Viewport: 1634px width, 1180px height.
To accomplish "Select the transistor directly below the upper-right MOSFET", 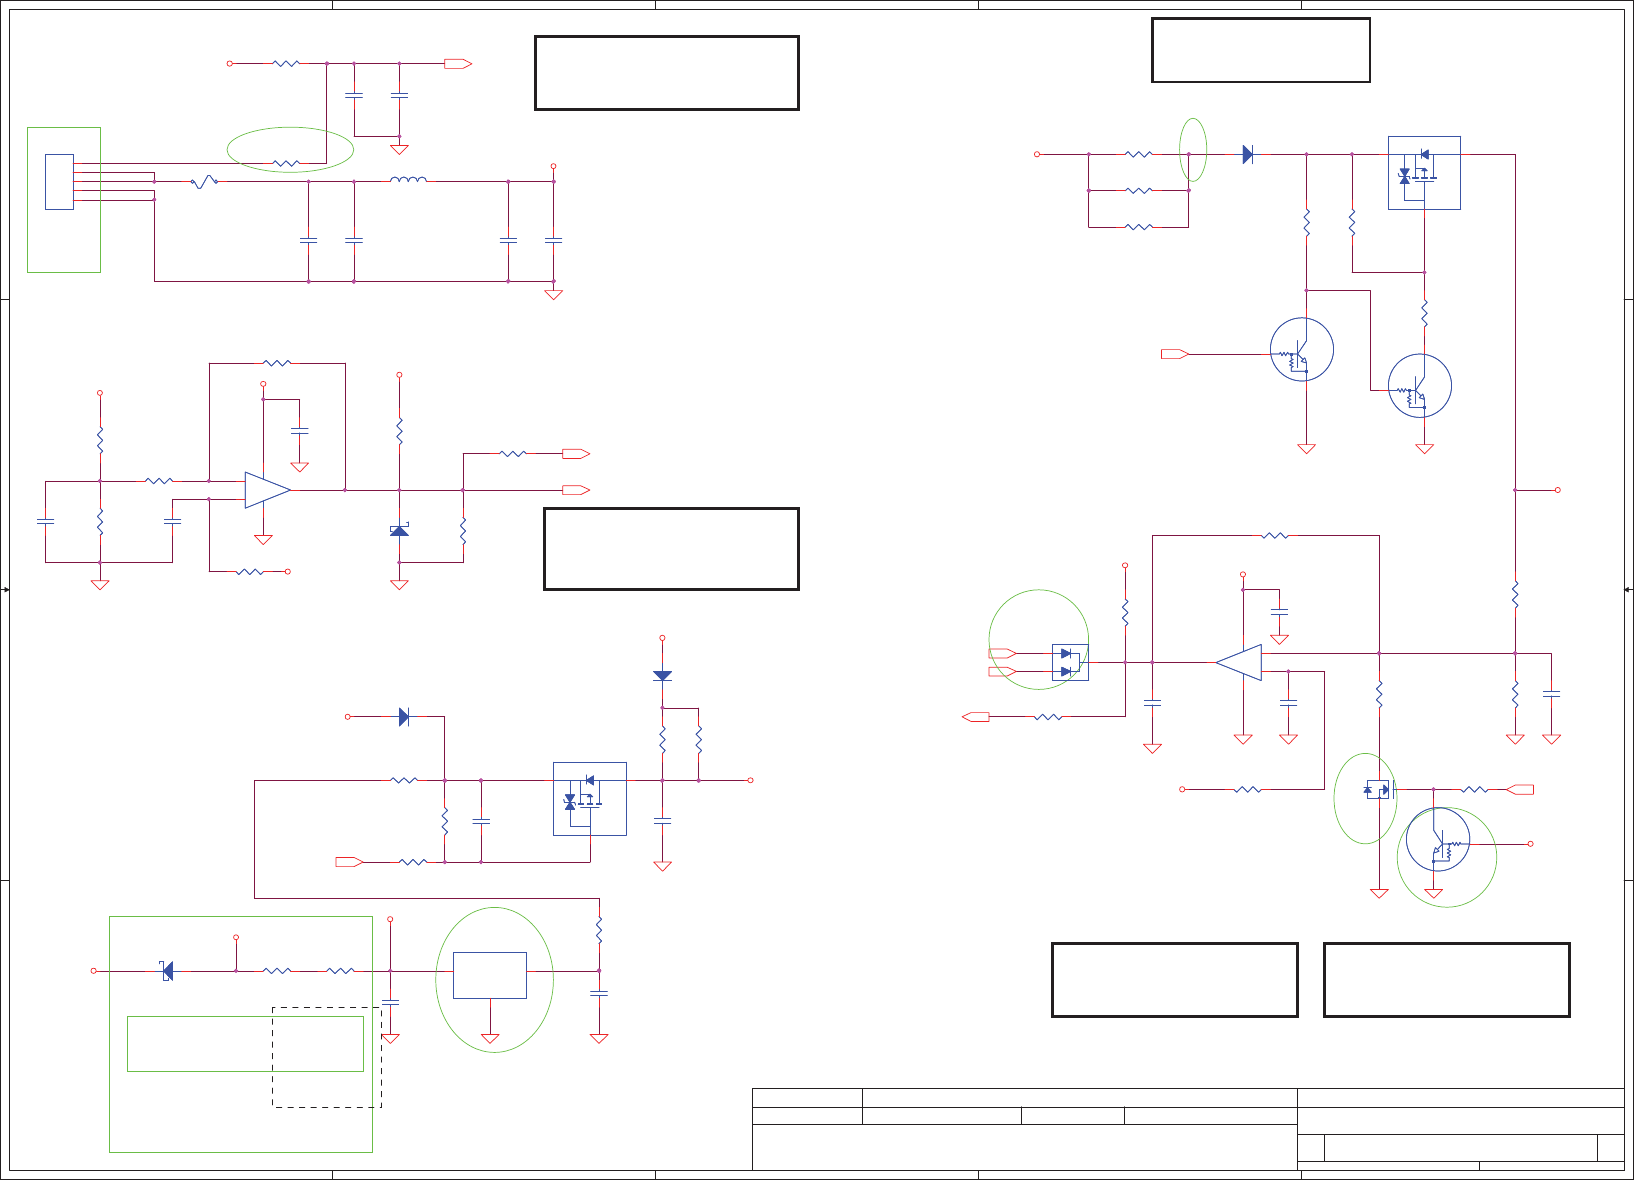I will pyautogui.click(x=1420, y=385).
